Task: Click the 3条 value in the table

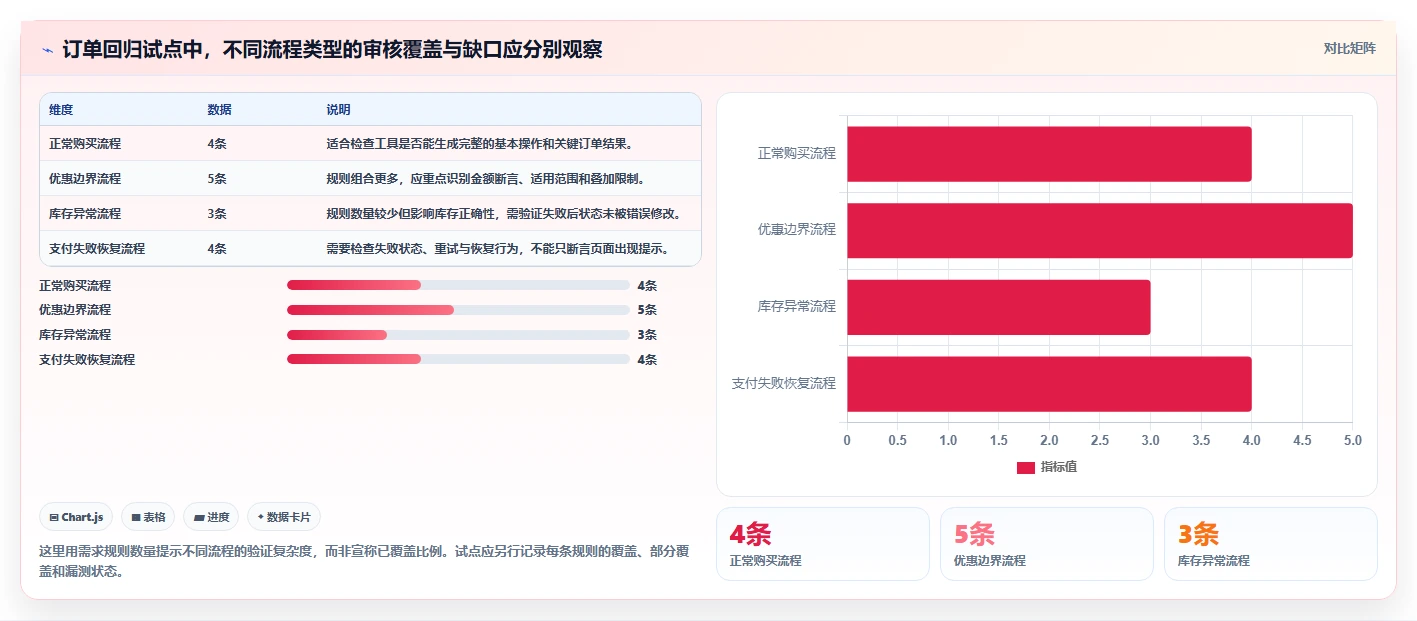Action: tap(217, 214)
